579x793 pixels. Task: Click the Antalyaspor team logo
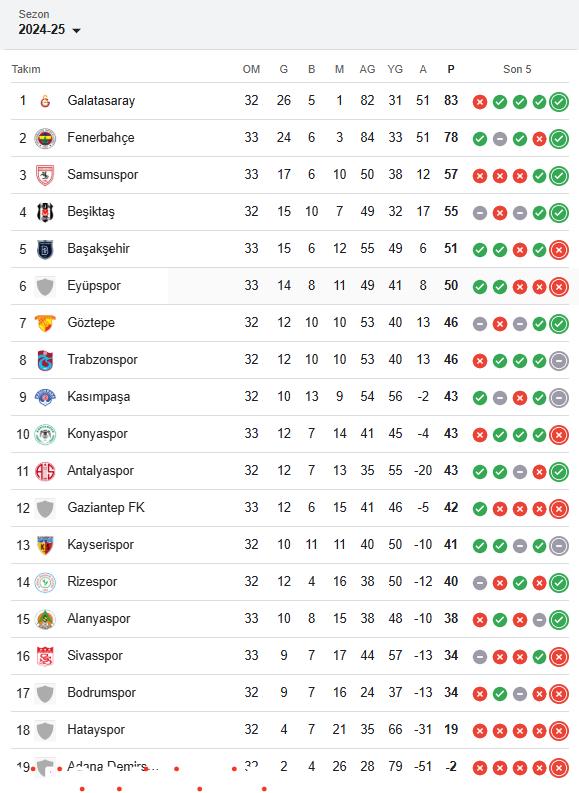45,471
